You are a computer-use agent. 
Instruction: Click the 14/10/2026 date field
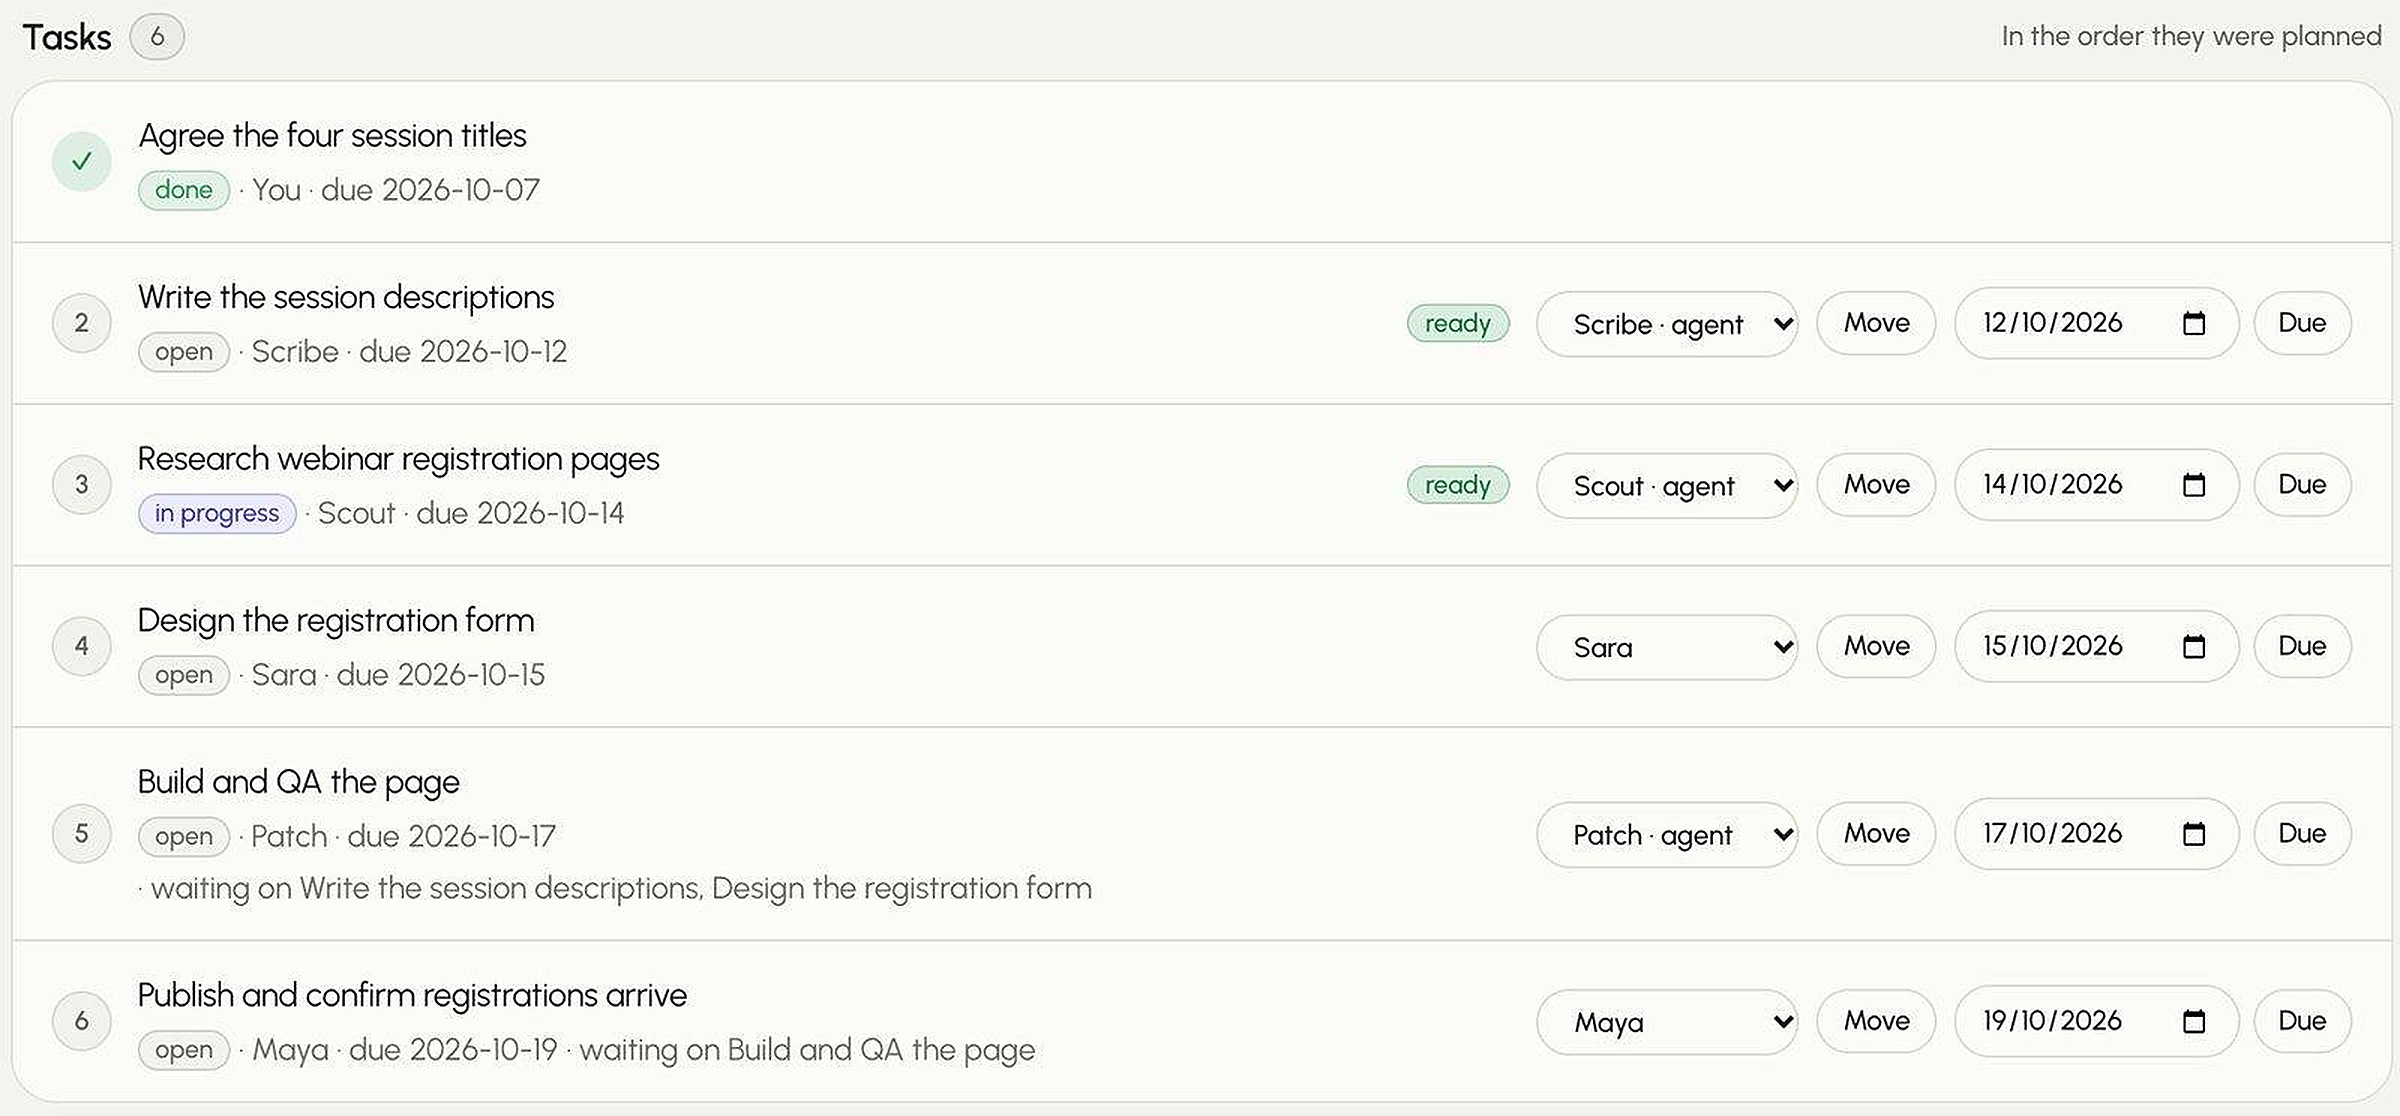click(2096, 485)
